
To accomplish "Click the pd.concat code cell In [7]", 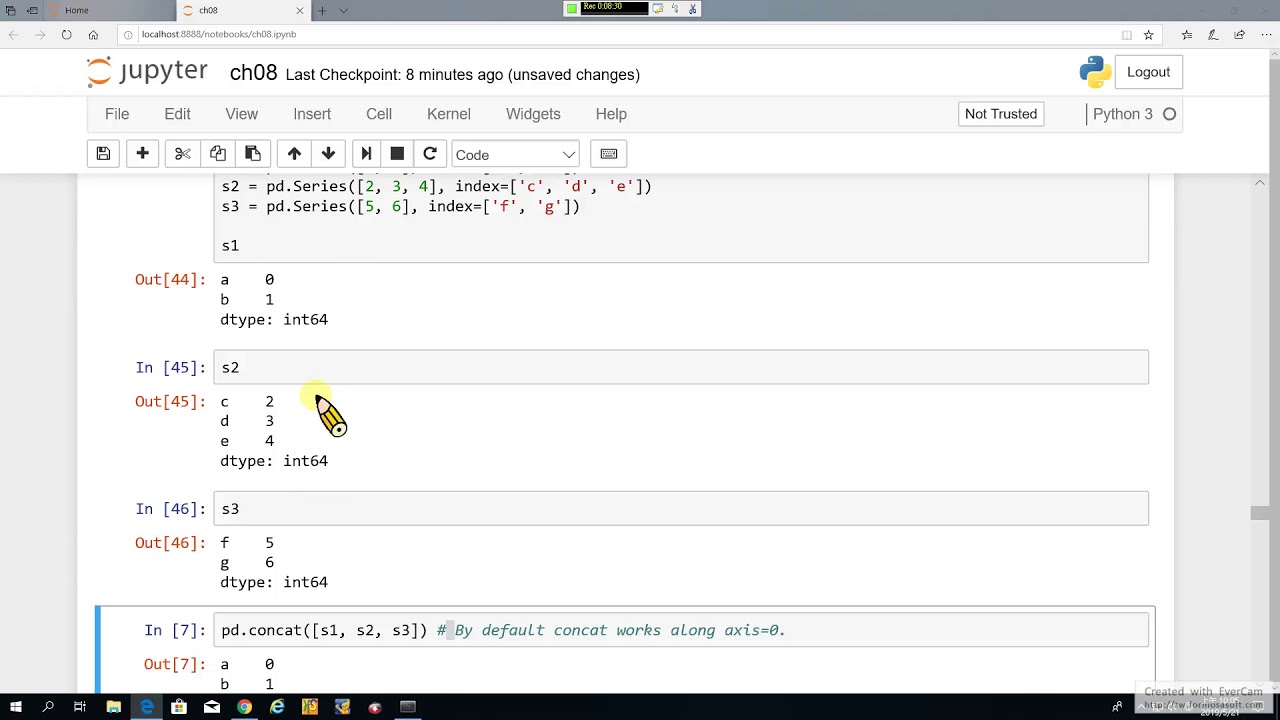I will (681, 630).
